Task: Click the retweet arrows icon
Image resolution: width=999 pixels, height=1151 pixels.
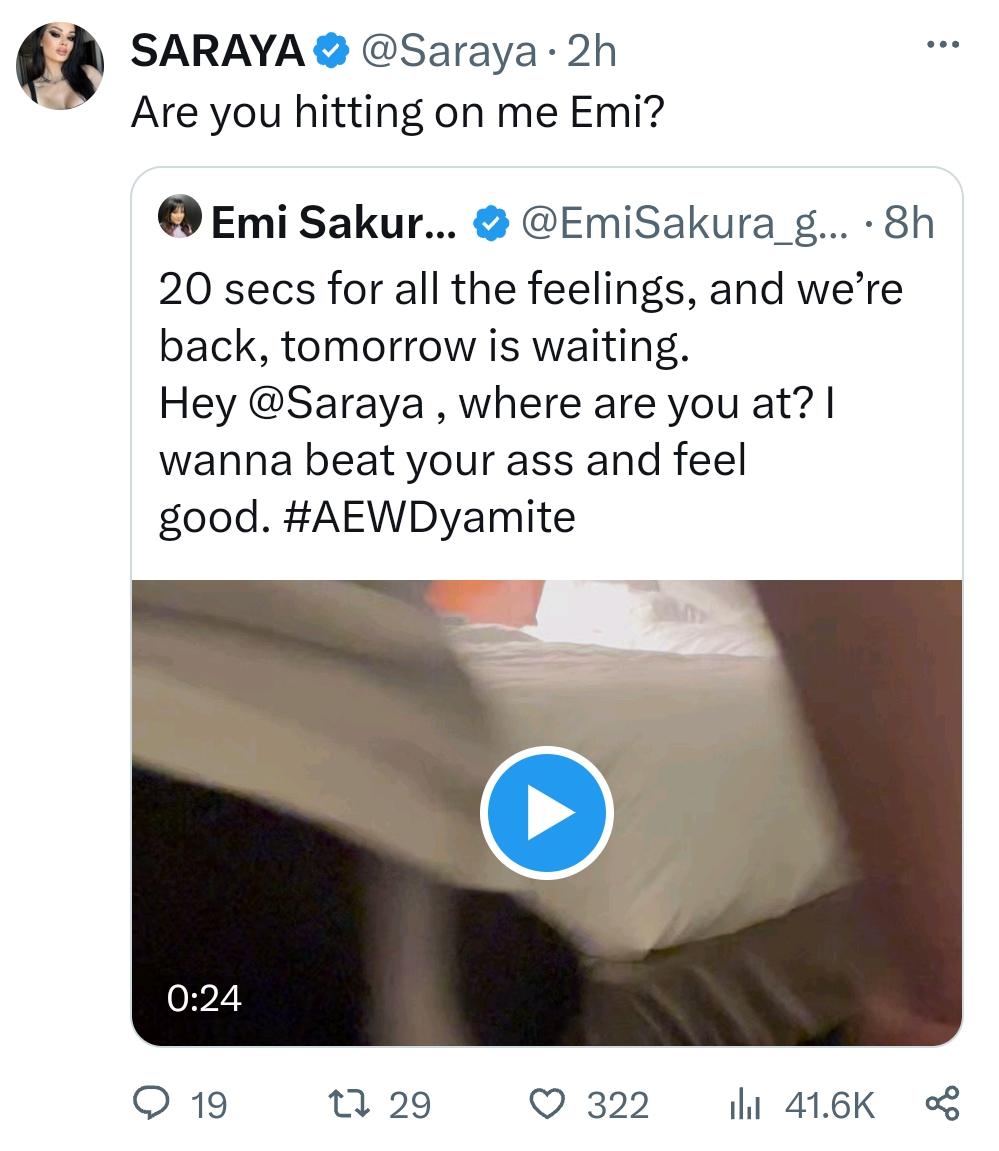Action: (349, 1104)
